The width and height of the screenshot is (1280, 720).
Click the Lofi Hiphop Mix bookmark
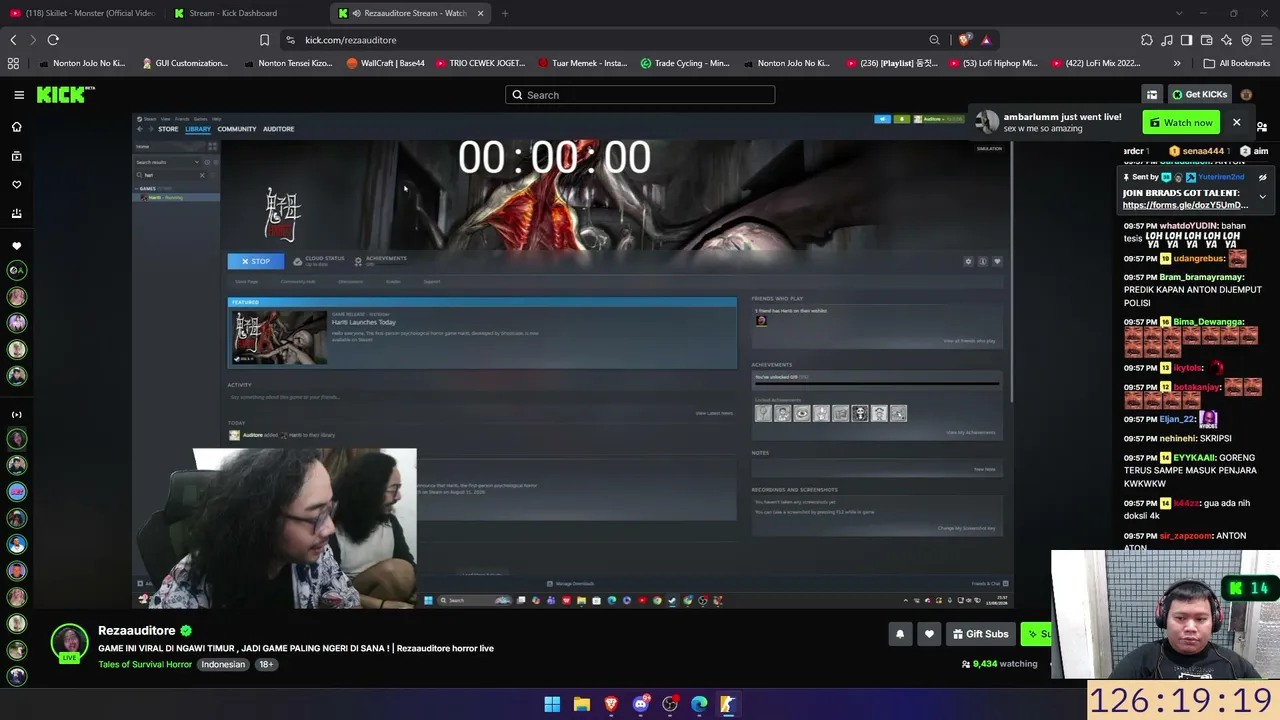pyautogui.click(x=992, y=63)
